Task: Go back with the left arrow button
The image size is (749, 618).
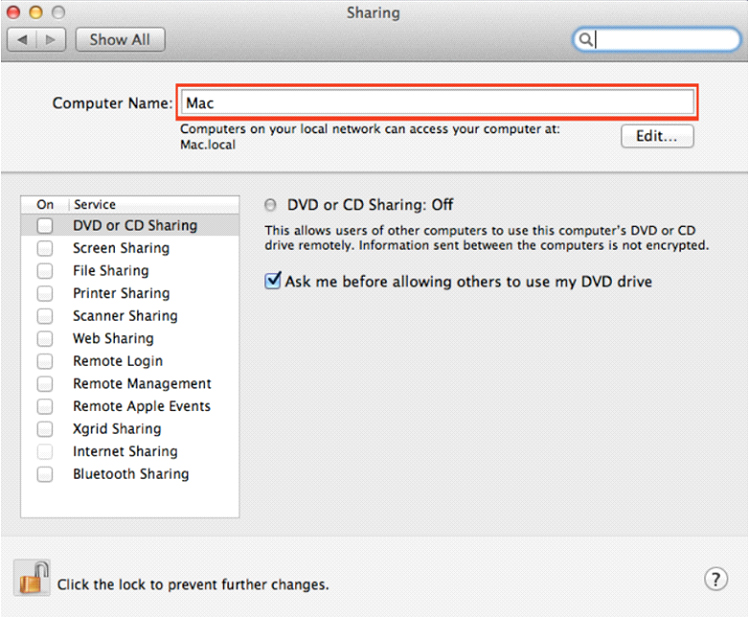Action: pyautogui.click(x=22, y=40)
